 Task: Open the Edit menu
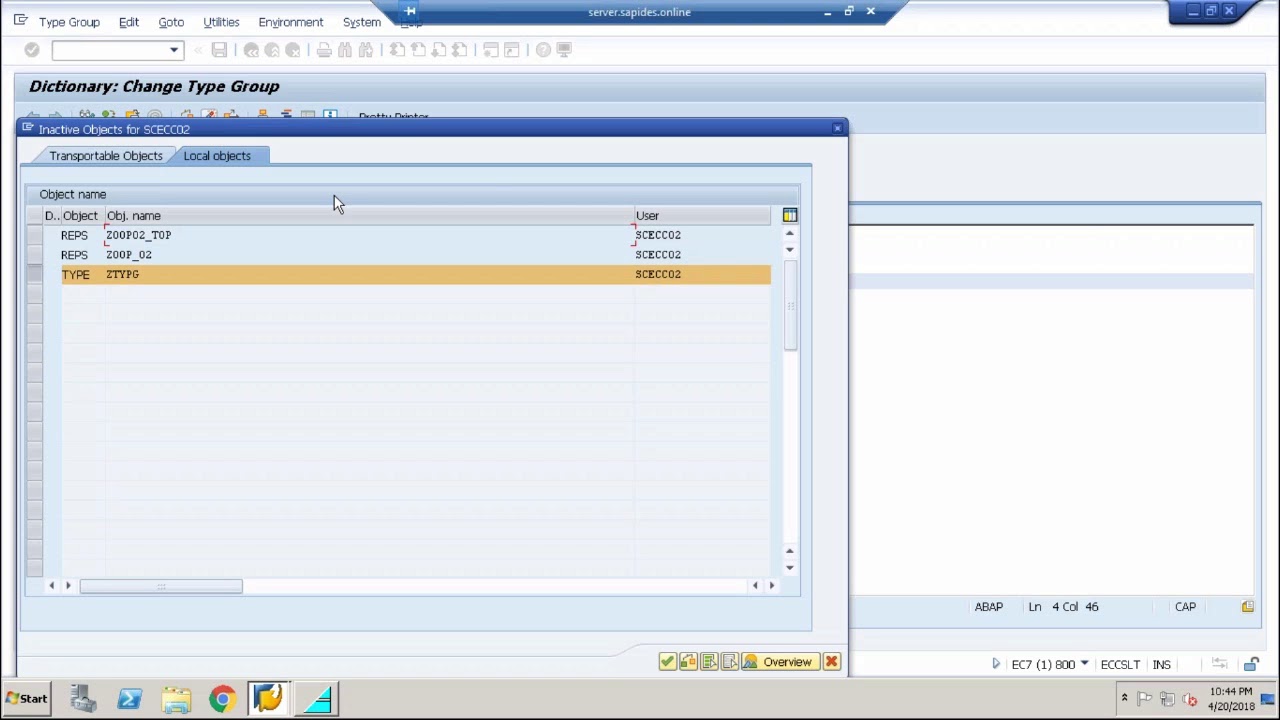coord(129,22)
